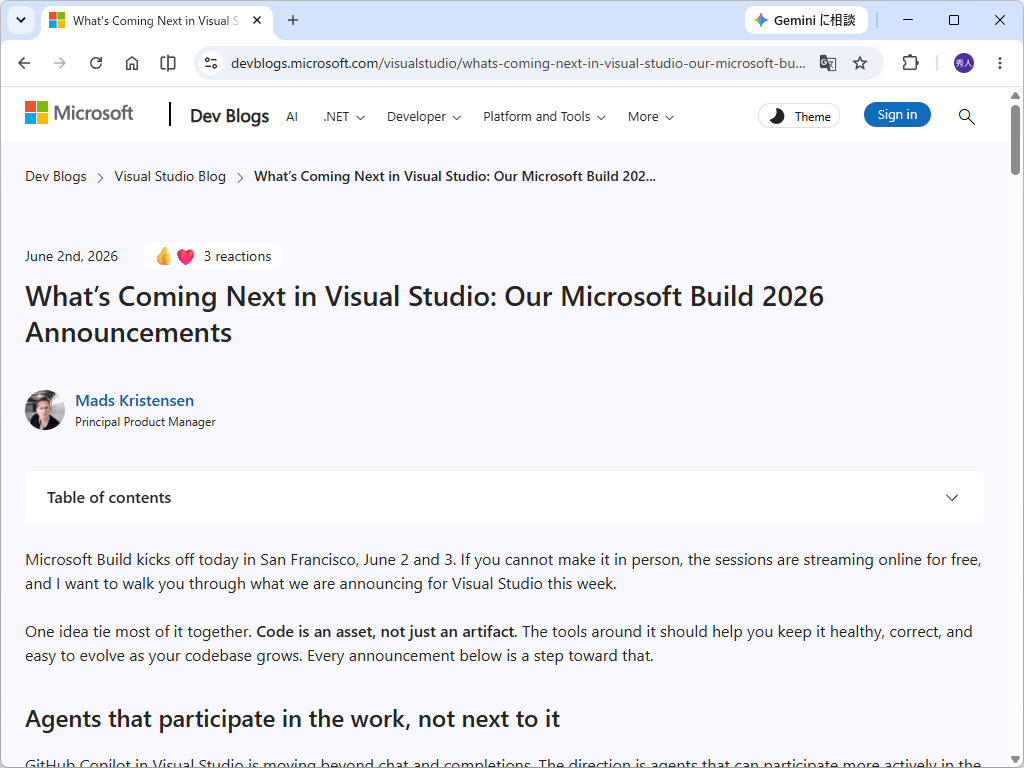Expand the .NET menu
The width and height of the screenshot is (1024, 768).
344,117
